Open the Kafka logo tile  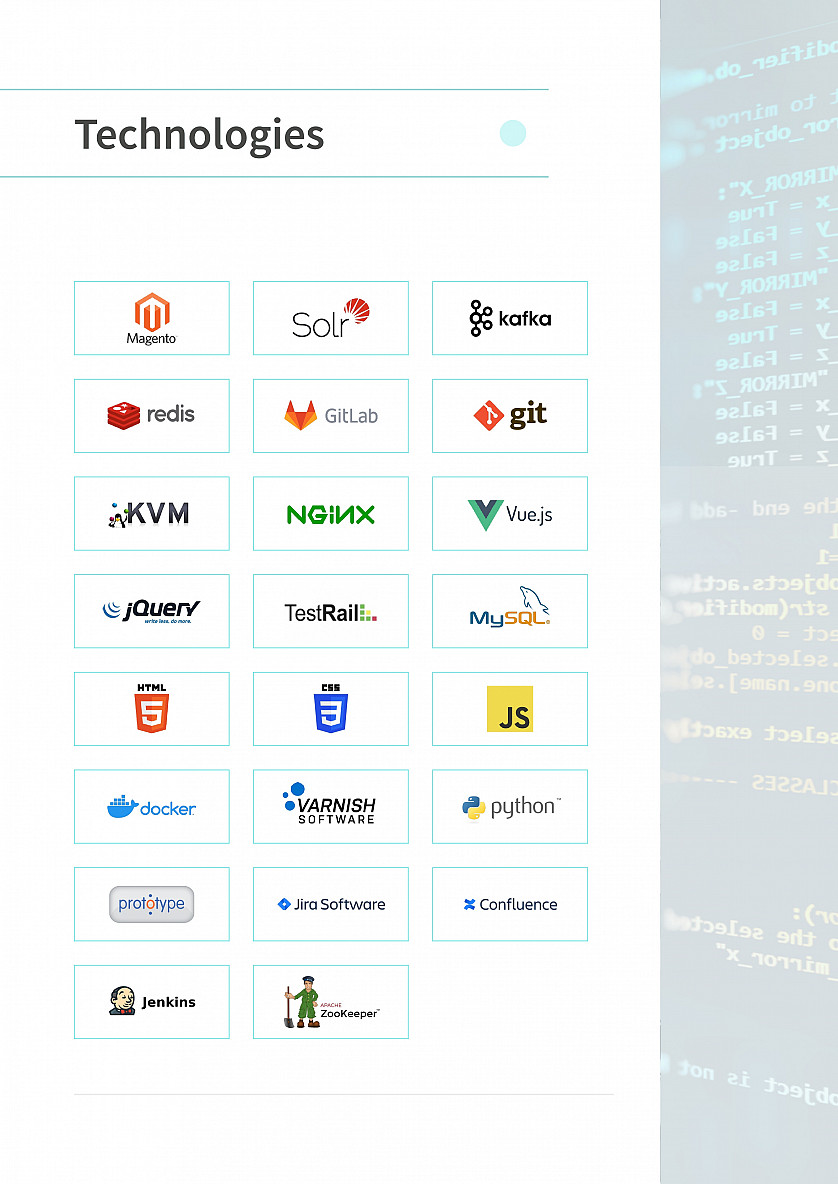[x=510, y=318]
